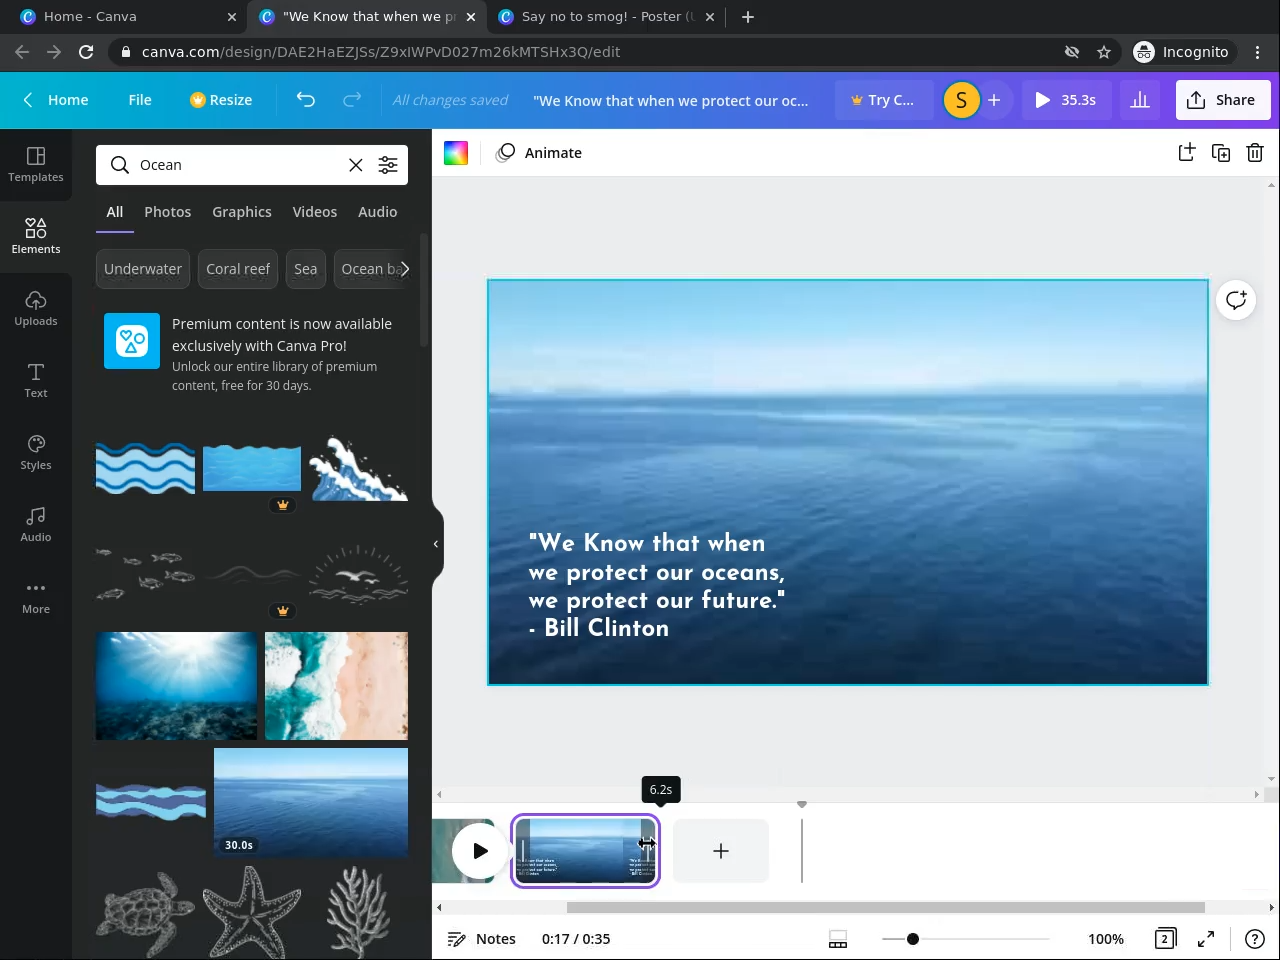This screenshot has height=960, width=1280.
Task: Open the 100% zoom level menu
Action: [x=1106, y=939]
